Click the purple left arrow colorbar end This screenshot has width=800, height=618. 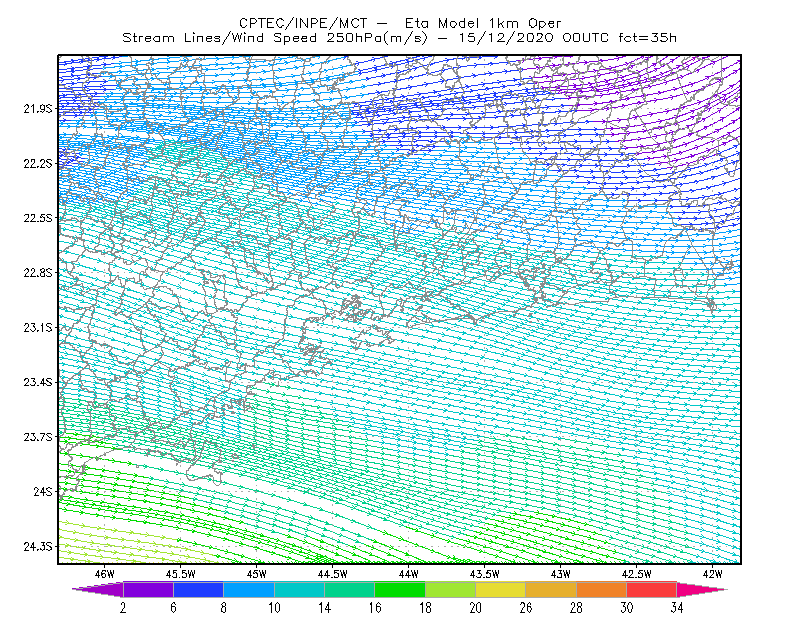click(x=98, y=589)
